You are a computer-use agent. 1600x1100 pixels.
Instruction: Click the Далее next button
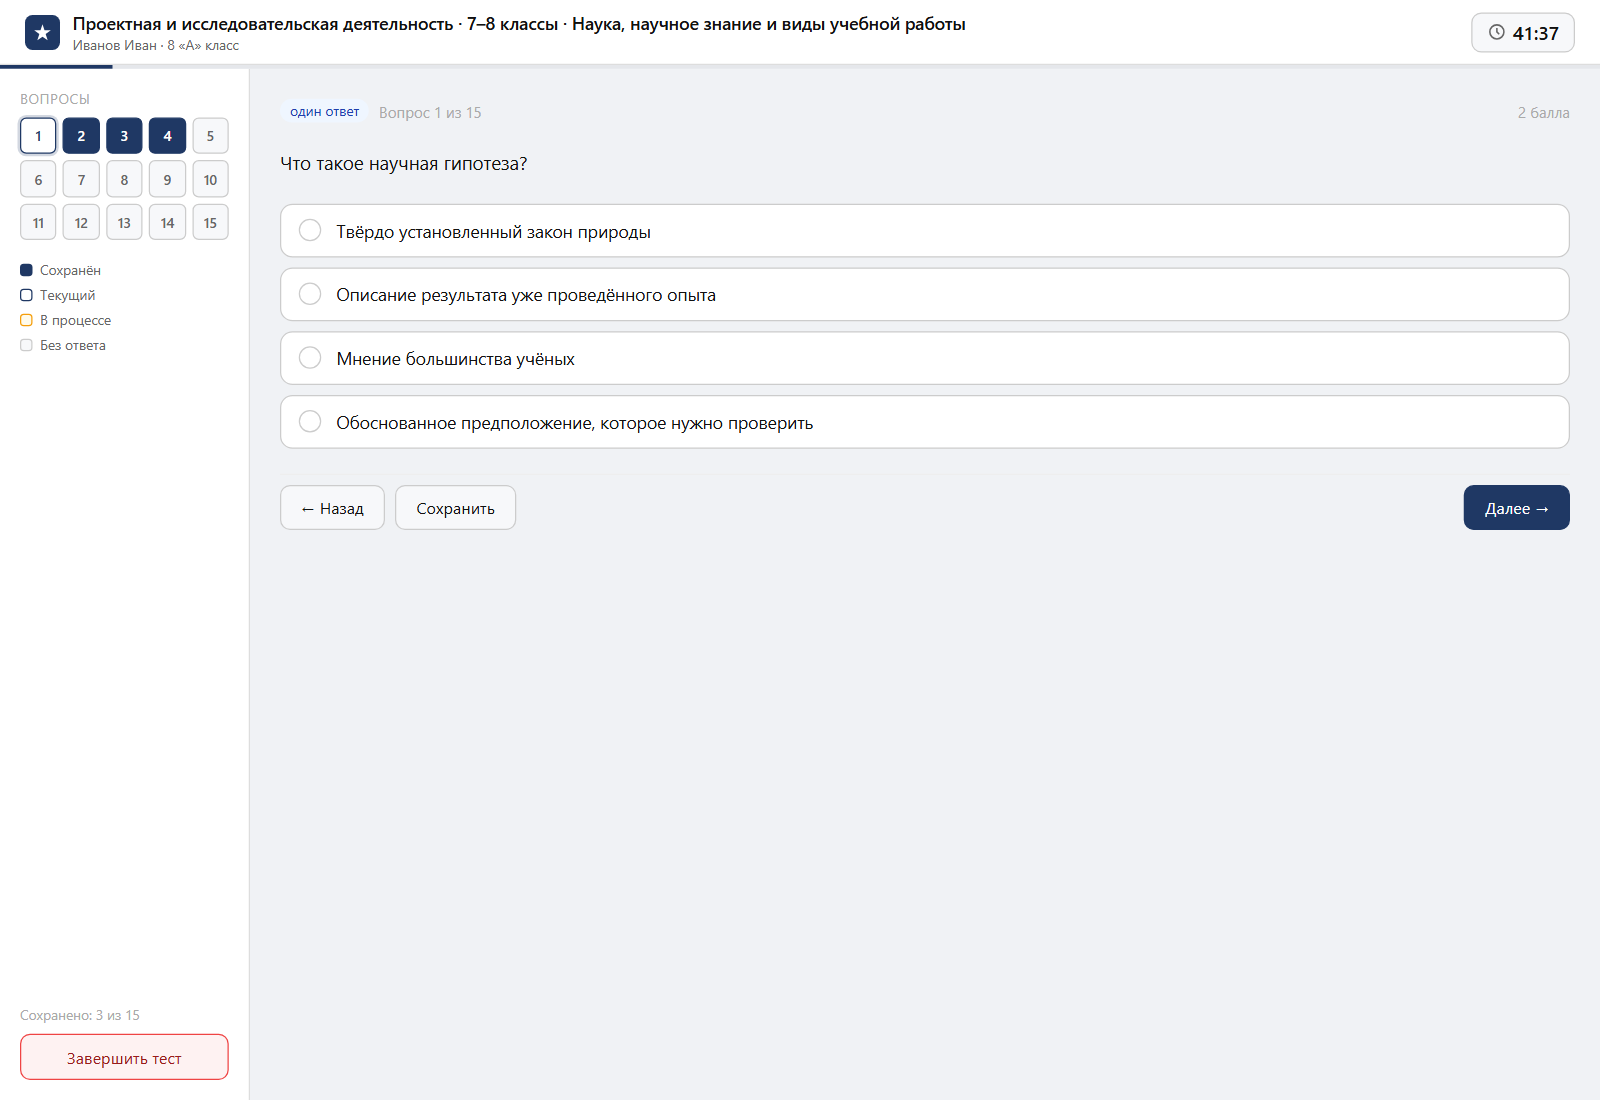1516,508
